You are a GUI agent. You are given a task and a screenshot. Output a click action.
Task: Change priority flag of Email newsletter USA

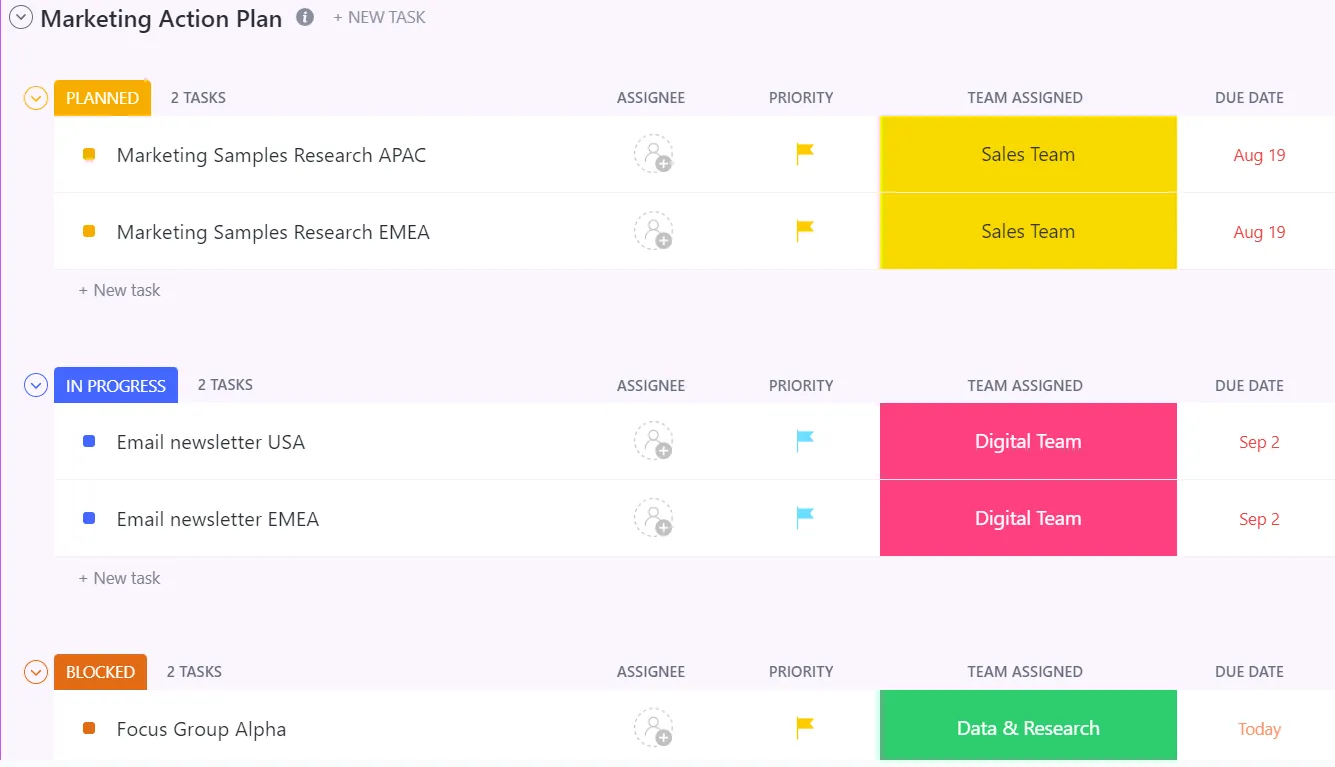(x=804, y=440)
